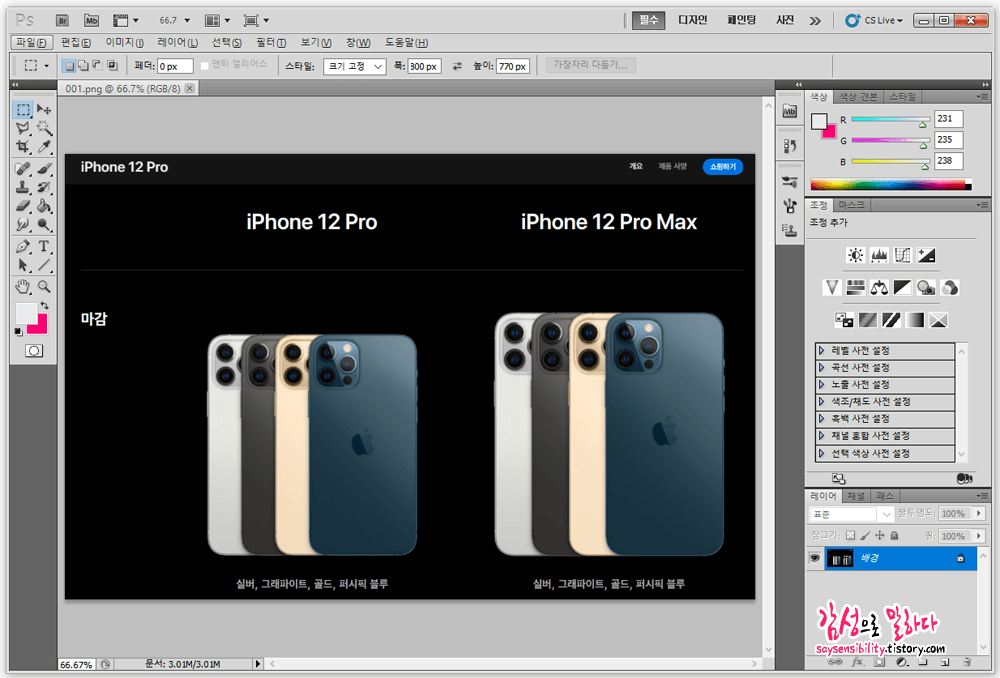1000x678 pixels.
Task: Select the Magic Wand tool
Action: tap(44, 128)
